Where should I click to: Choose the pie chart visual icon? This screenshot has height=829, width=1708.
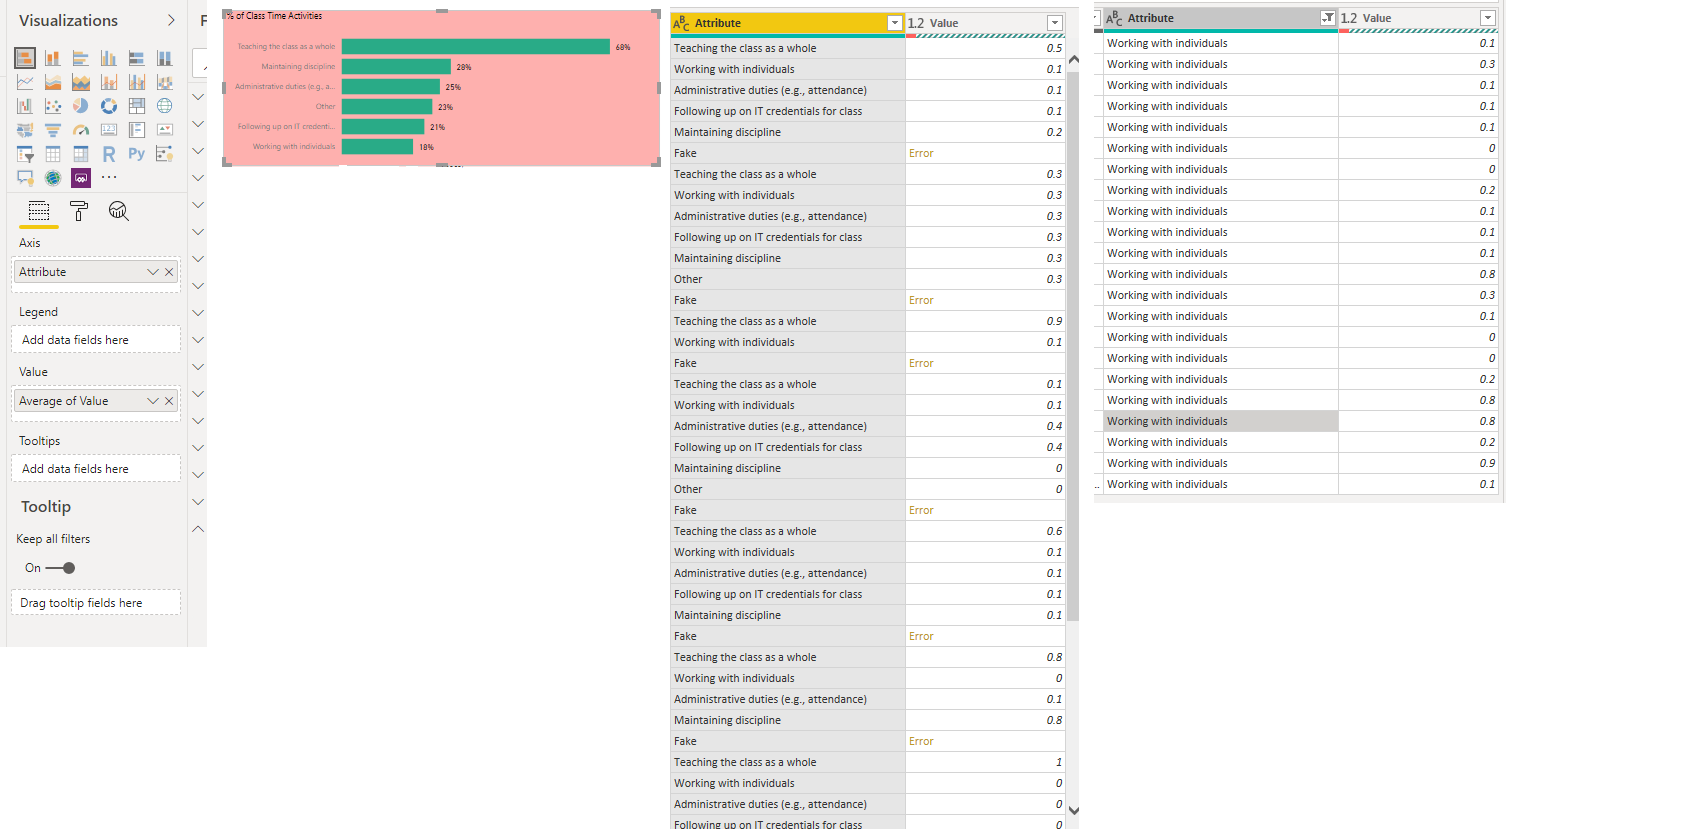click(81, 106)
